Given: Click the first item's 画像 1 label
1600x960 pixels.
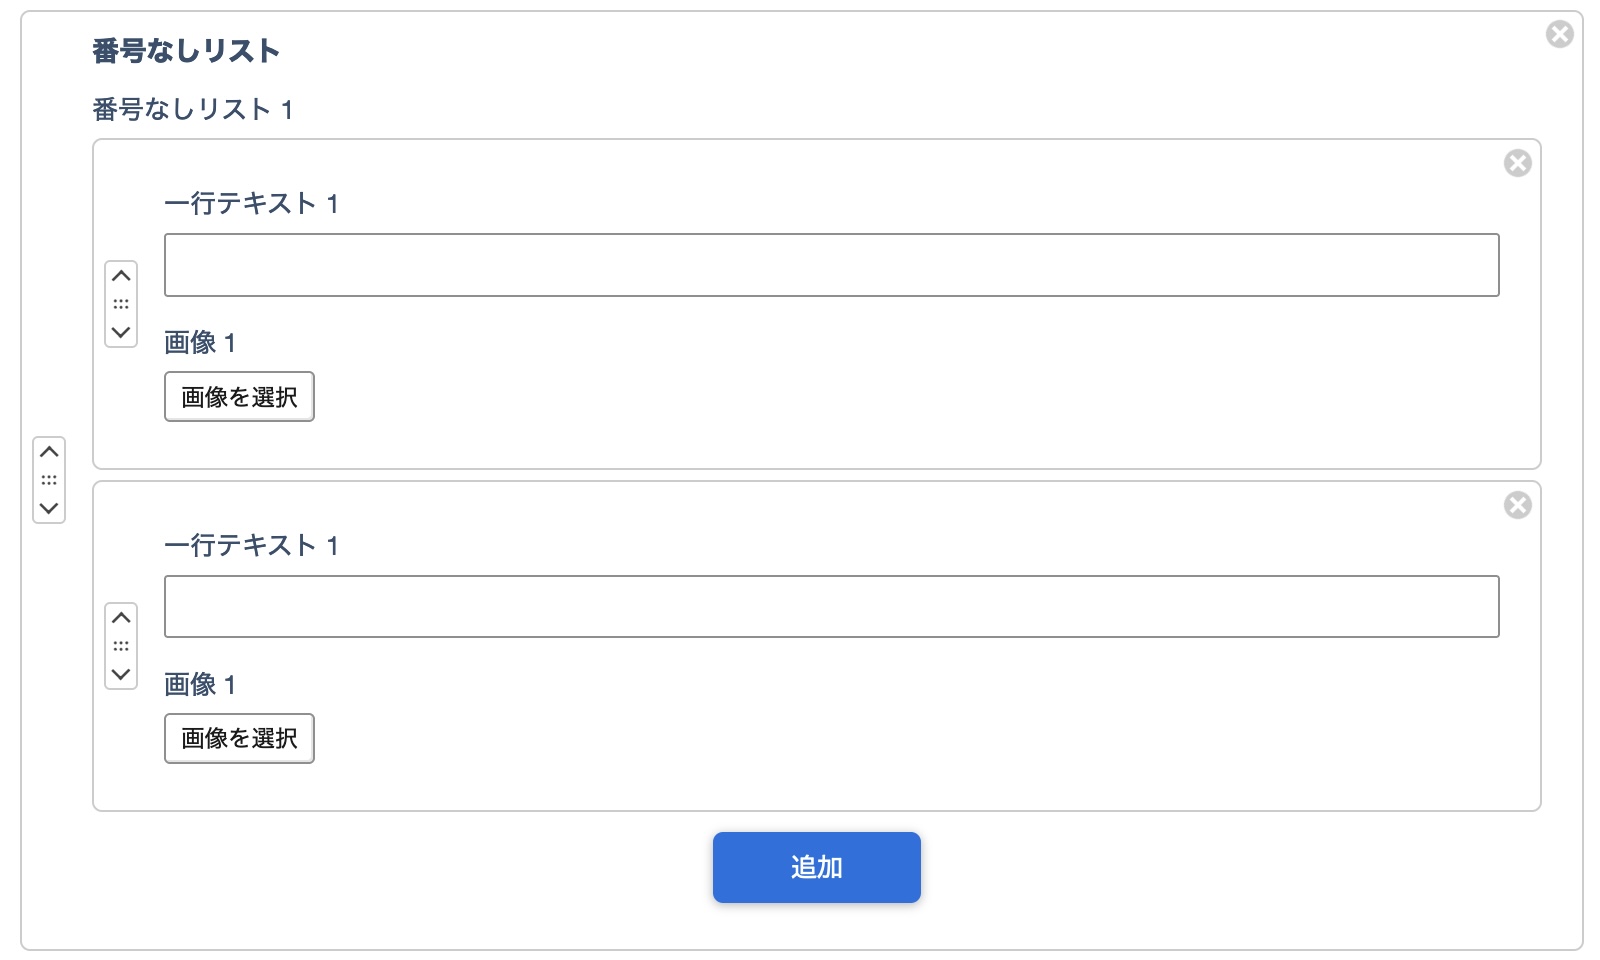Looking at the screenshot, I should tap(199, 343).
